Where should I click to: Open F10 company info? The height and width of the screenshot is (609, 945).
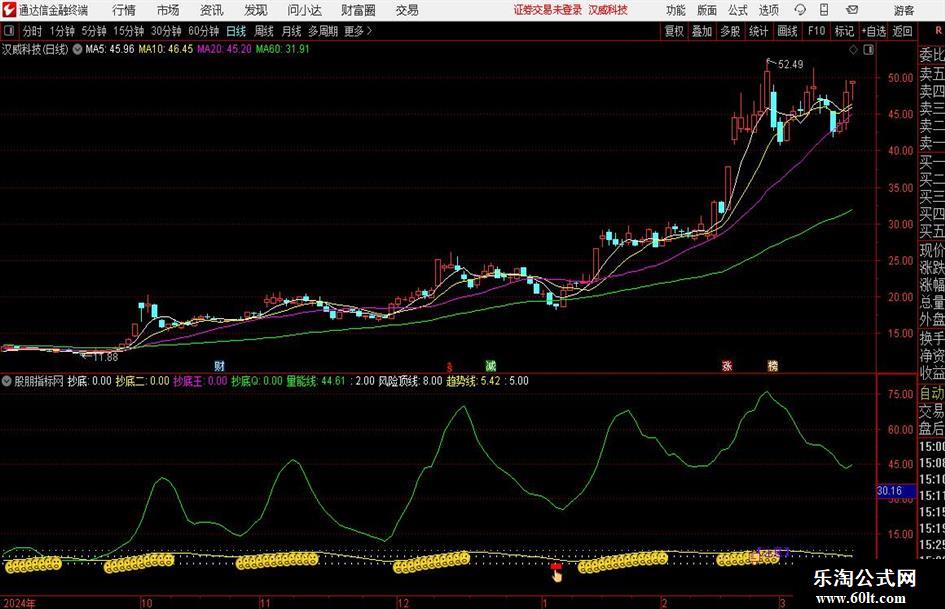tap(816, 31)
